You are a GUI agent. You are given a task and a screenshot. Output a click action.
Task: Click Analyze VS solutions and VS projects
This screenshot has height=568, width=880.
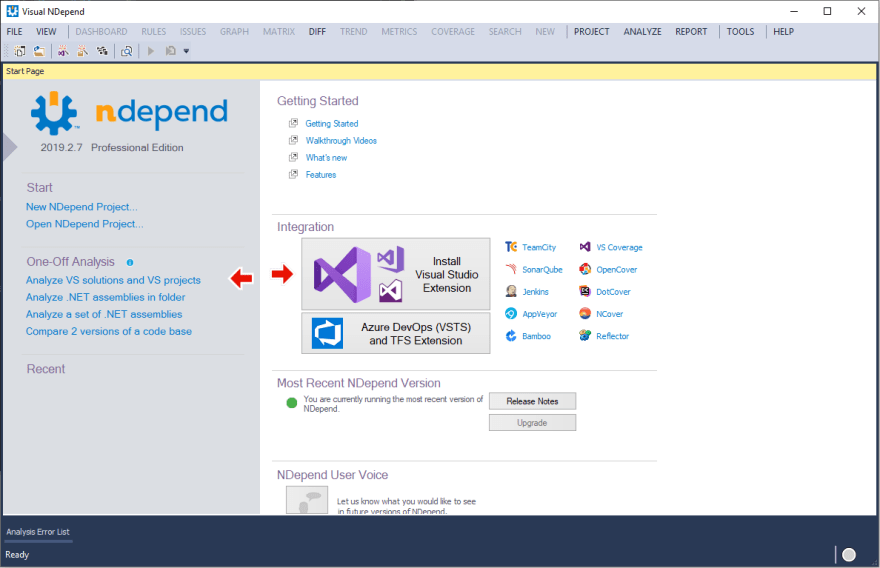tap(113, 280)
